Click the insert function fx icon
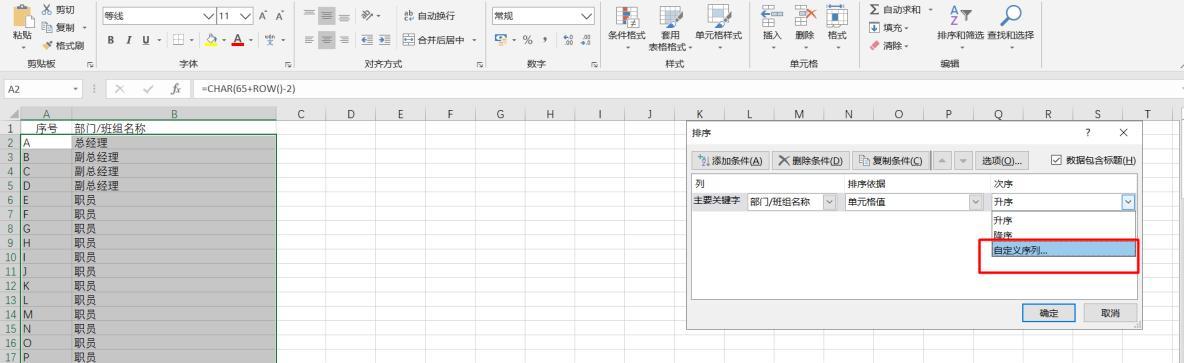This screenshot has width=1184, height=363. pos(175,89)
